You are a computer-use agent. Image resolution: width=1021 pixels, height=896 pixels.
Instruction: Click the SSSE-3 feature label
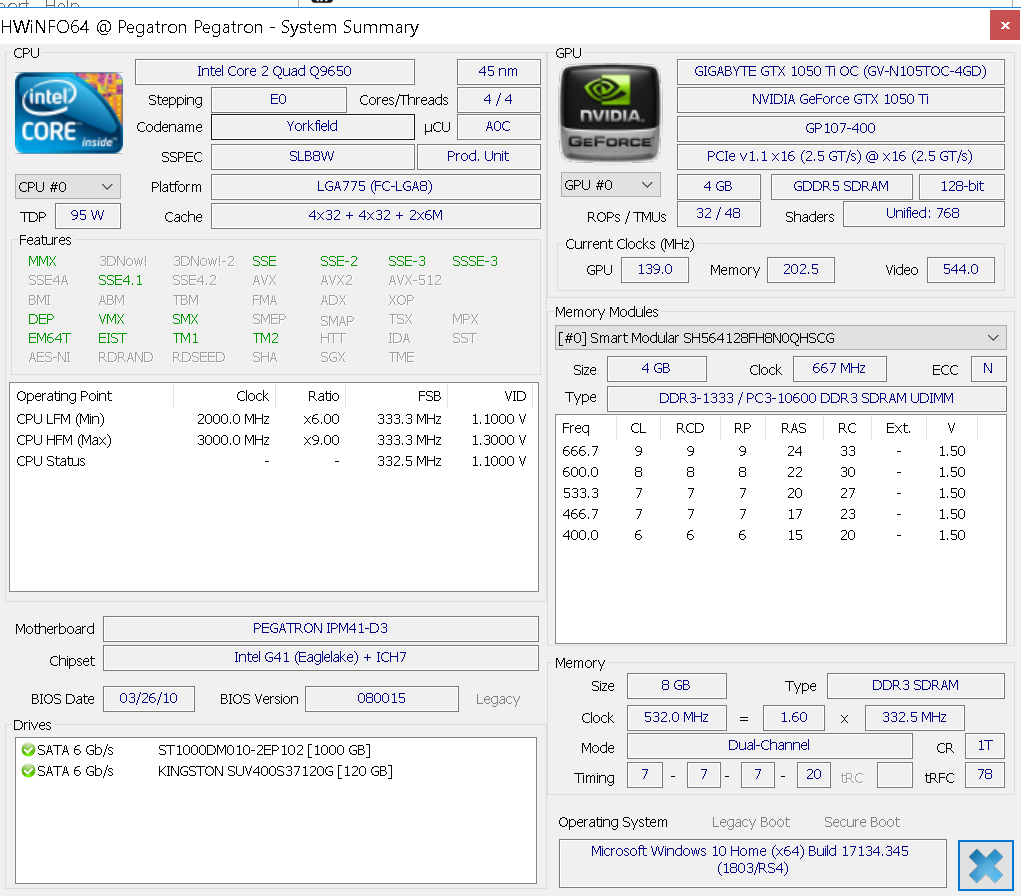[475, 261]
